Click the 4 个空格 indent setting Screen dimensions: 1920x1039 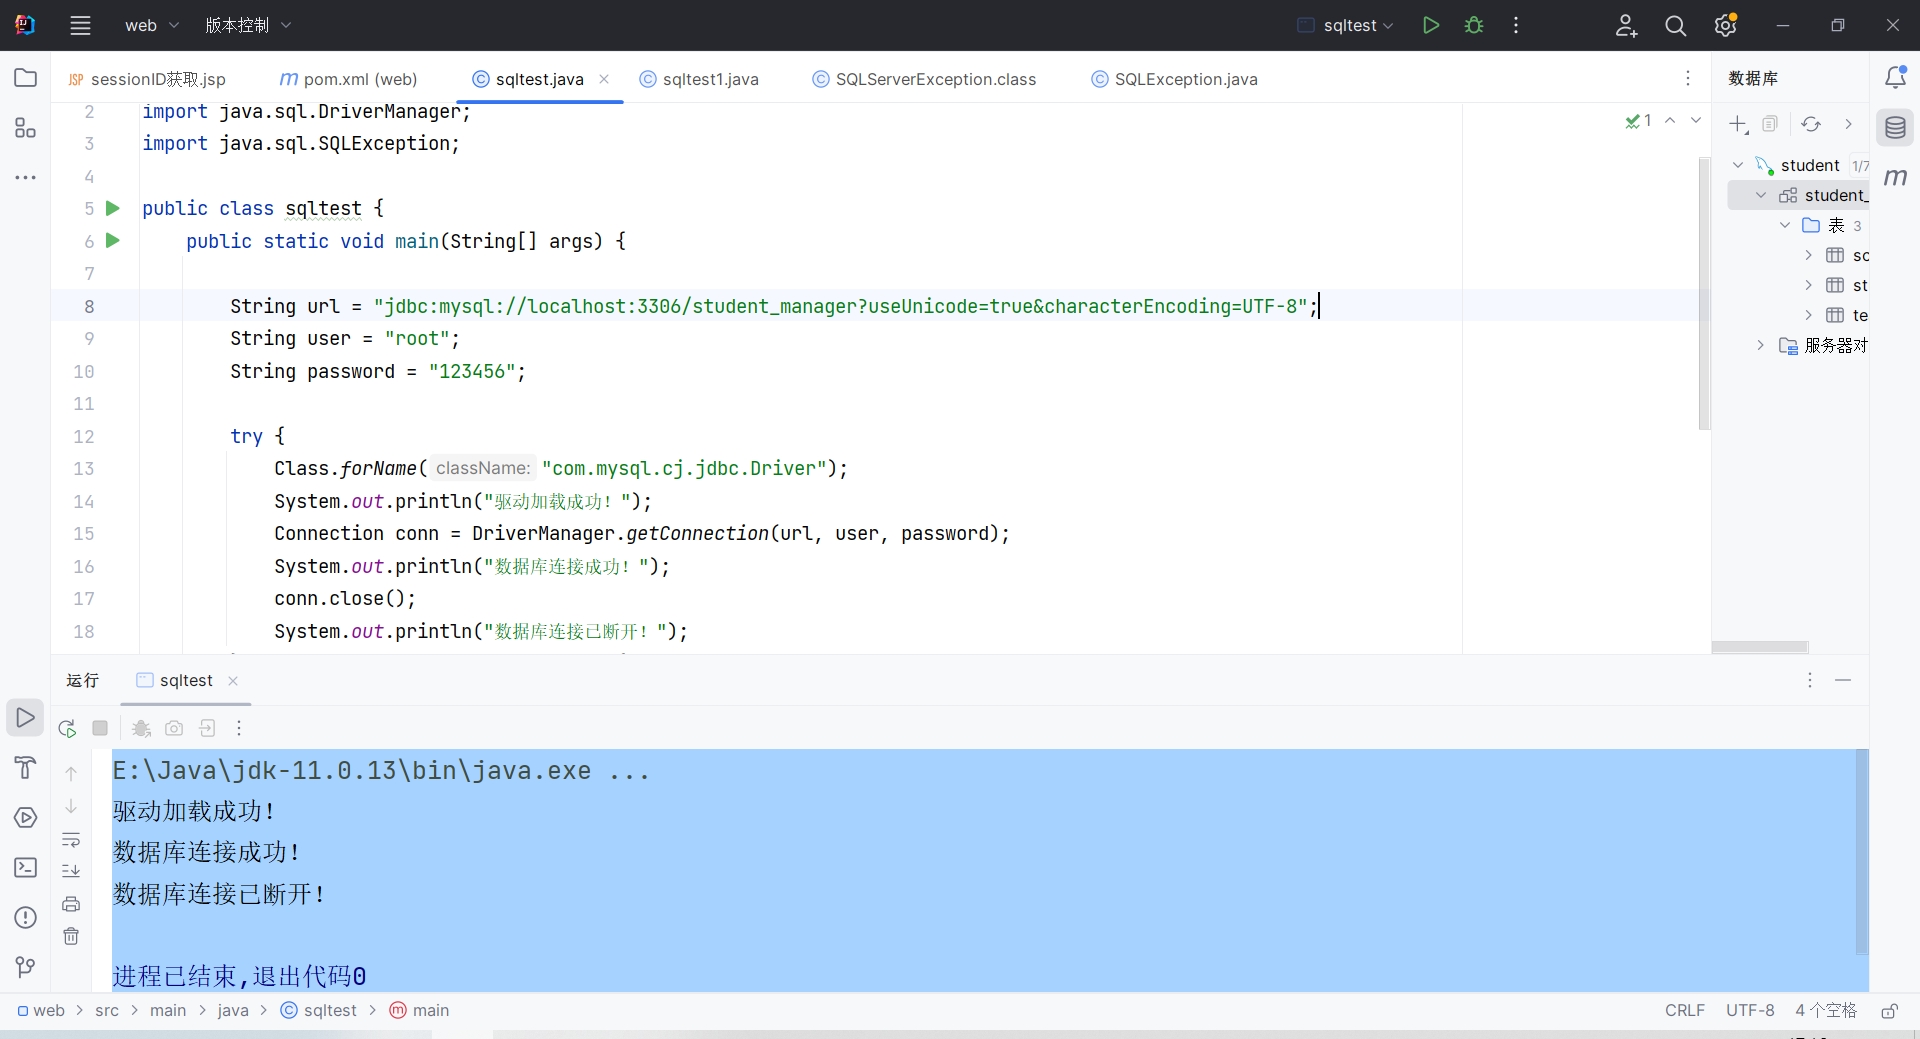coord(1826,1010)
